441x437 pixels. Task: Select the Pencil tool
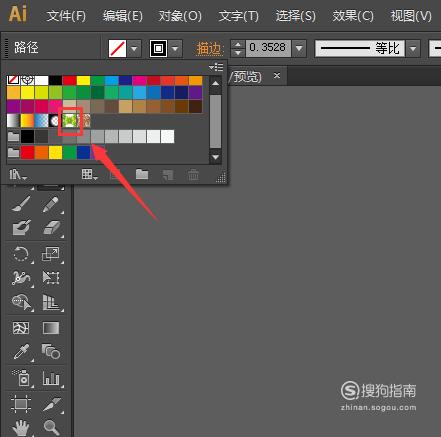click(x=51, y=204)
